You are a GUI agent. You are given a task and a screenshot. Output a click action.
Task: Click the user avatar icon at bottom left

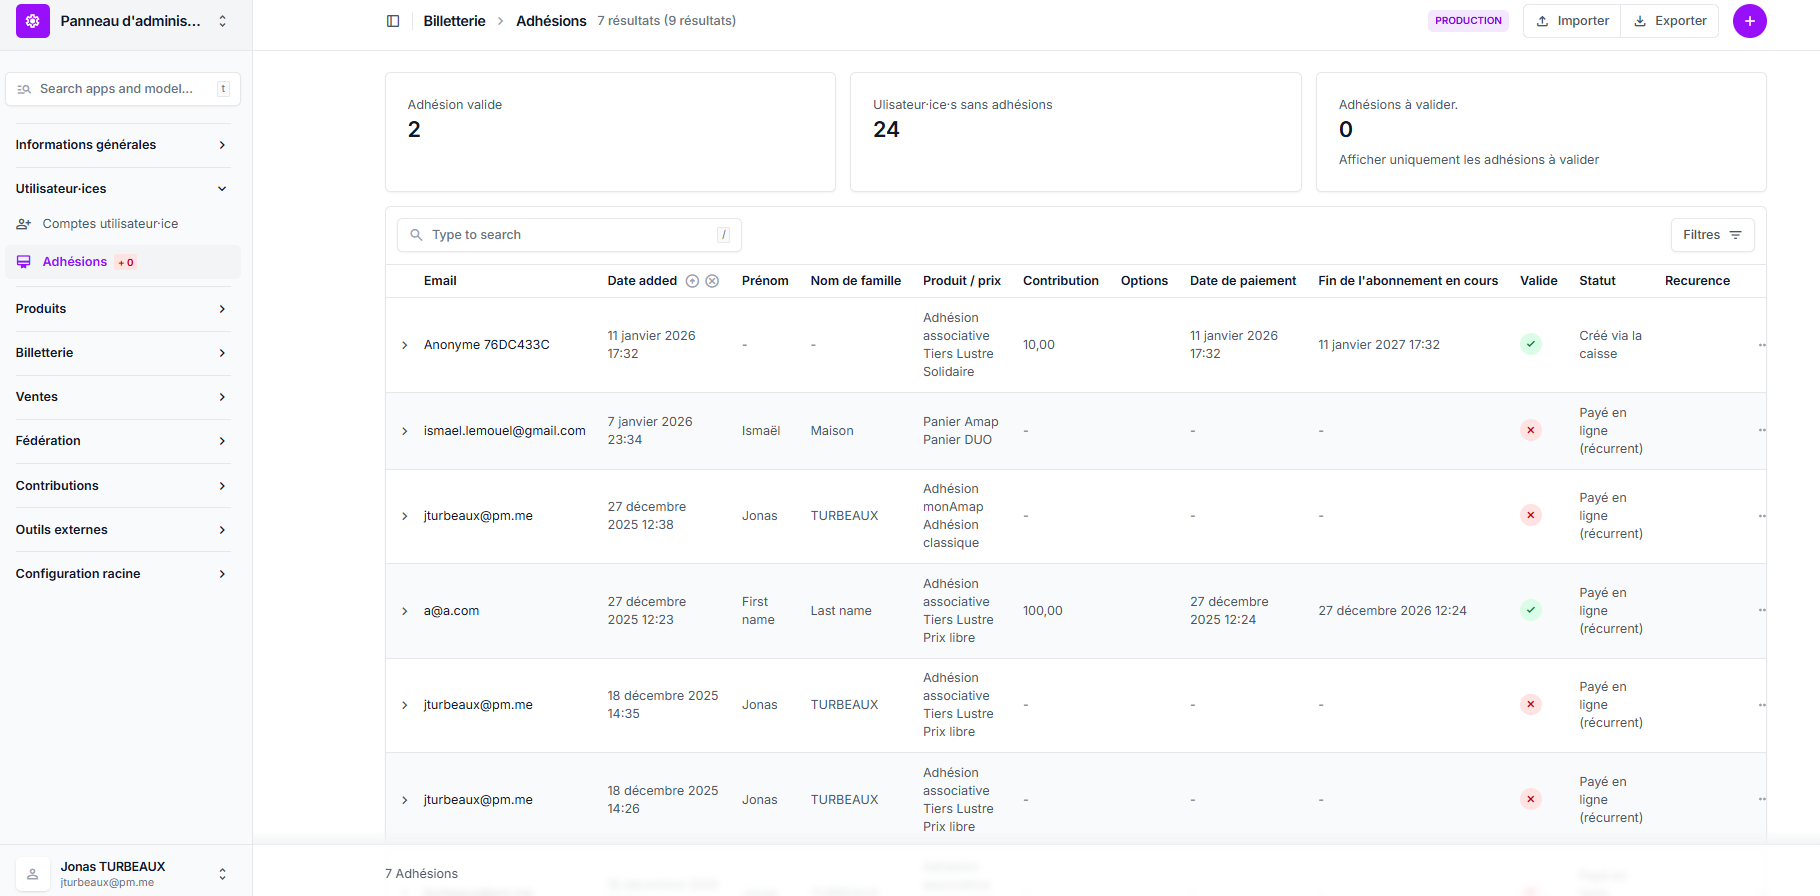coord(33,874)
